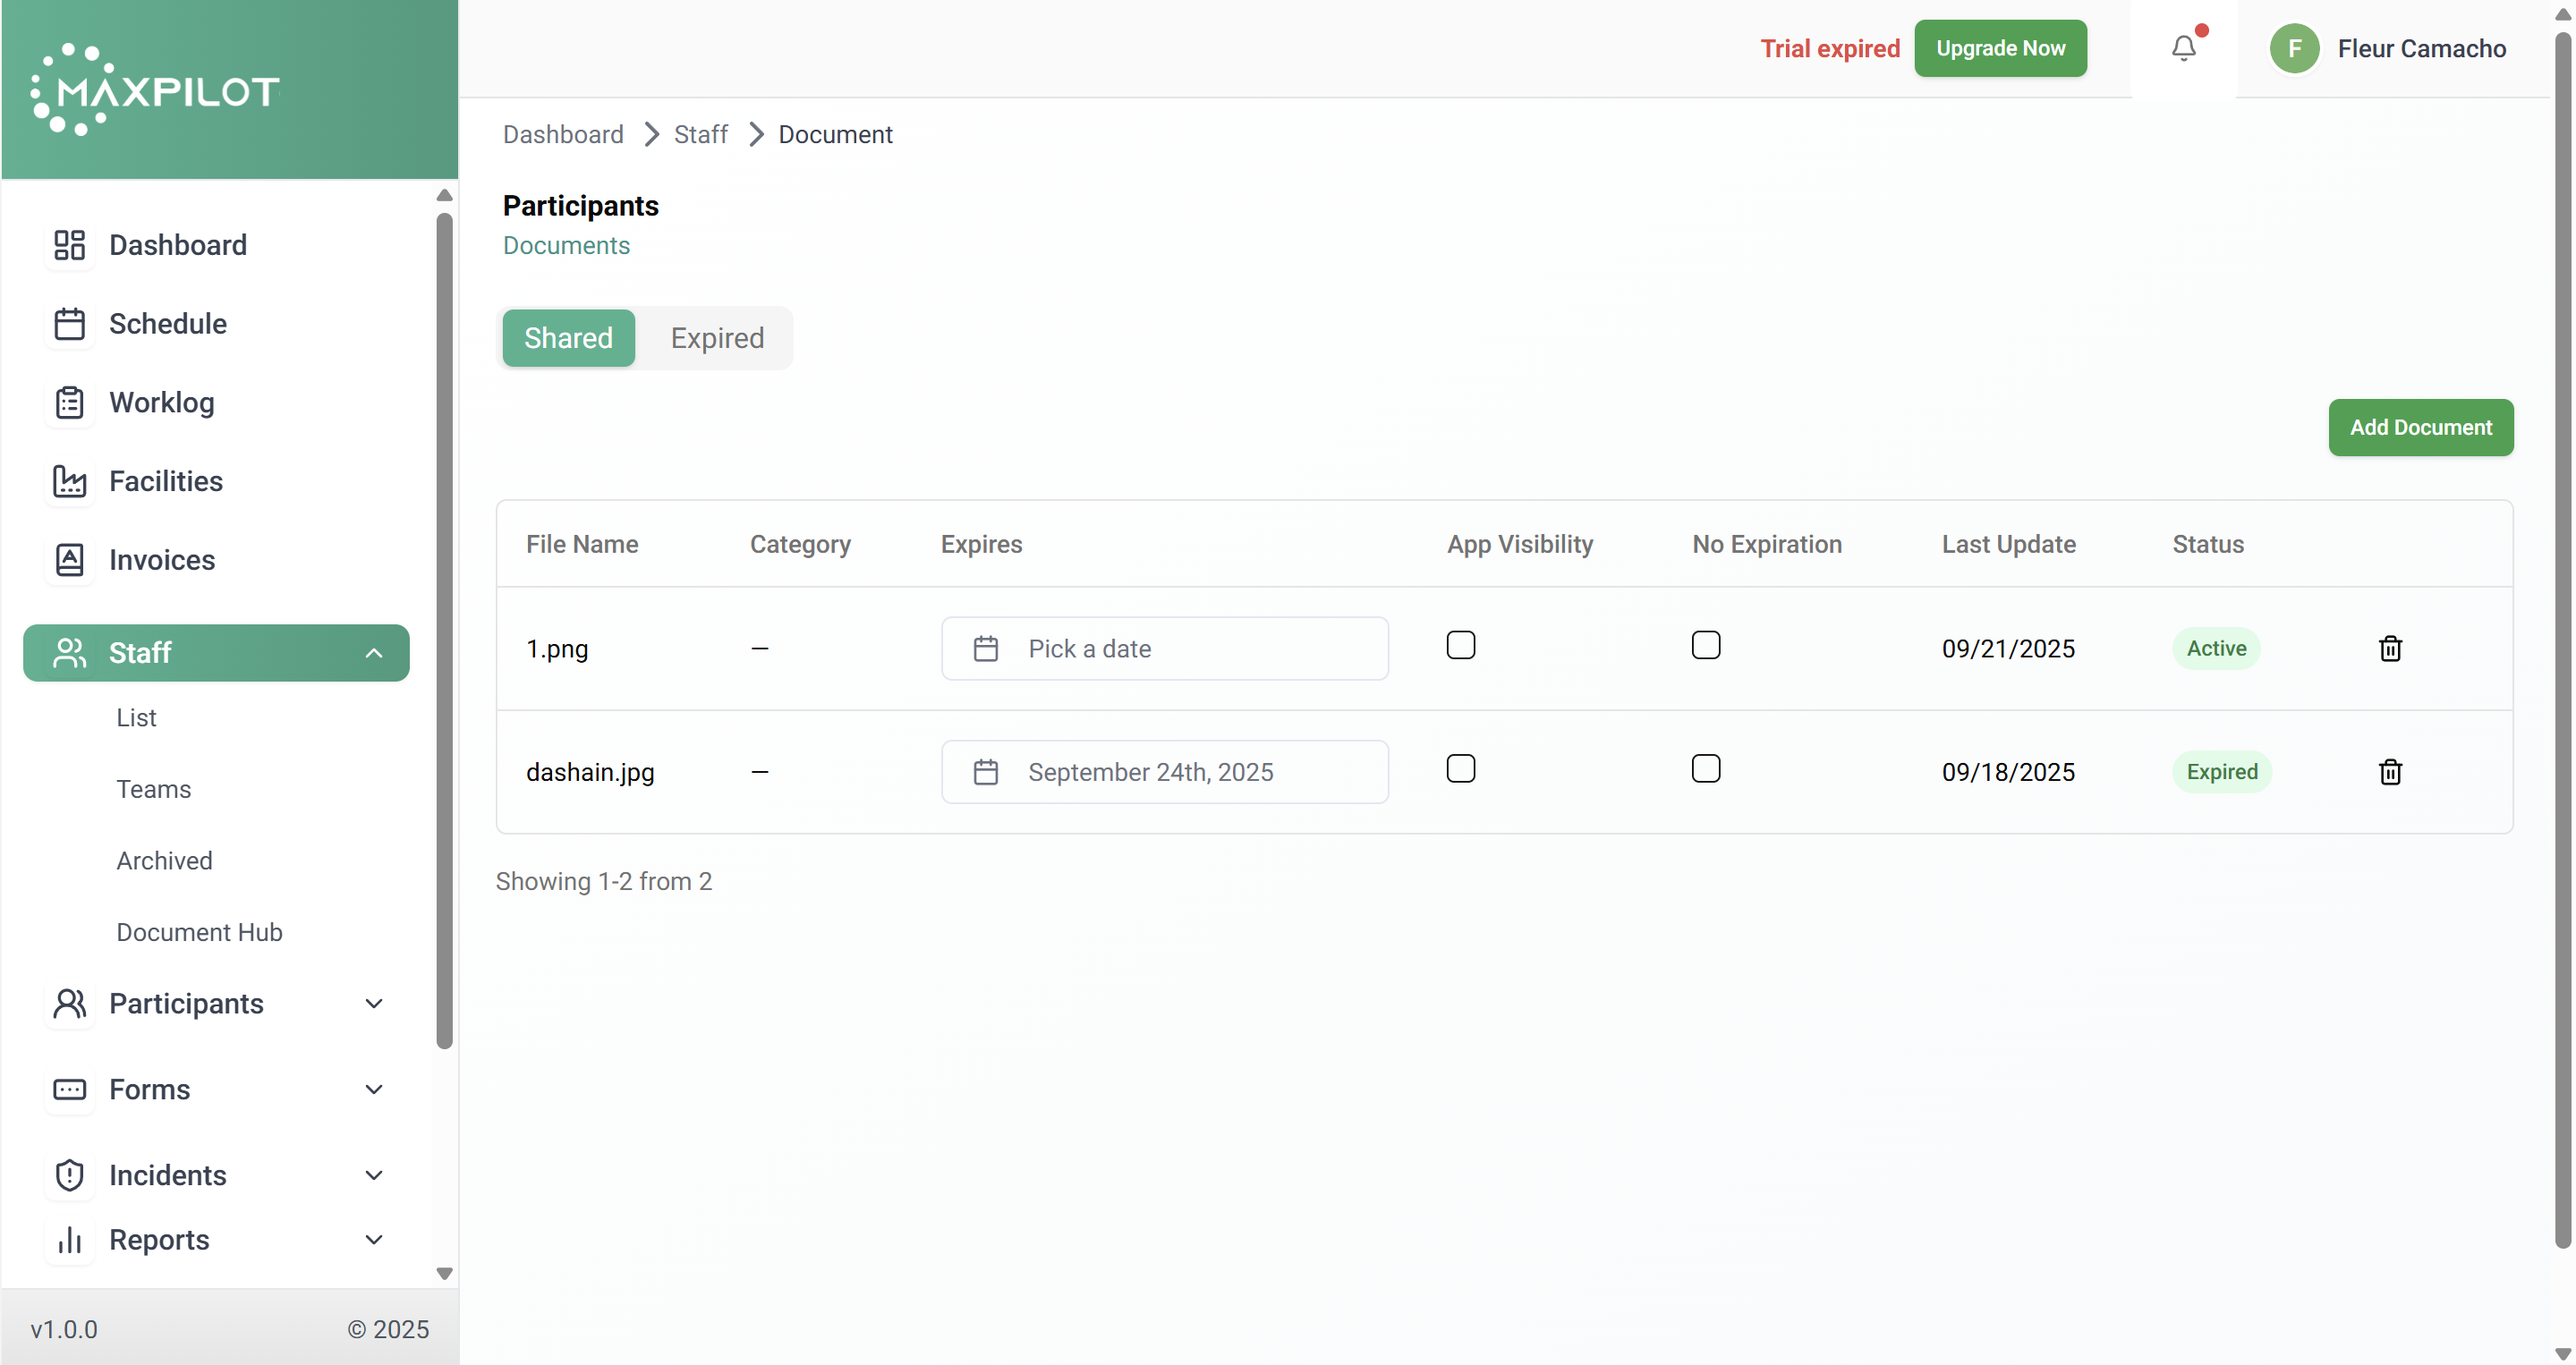The width and height of the screenshot is (2576, 1365).
Task: Enable App Visibility for 1.png
Action: coord(1460,645)
